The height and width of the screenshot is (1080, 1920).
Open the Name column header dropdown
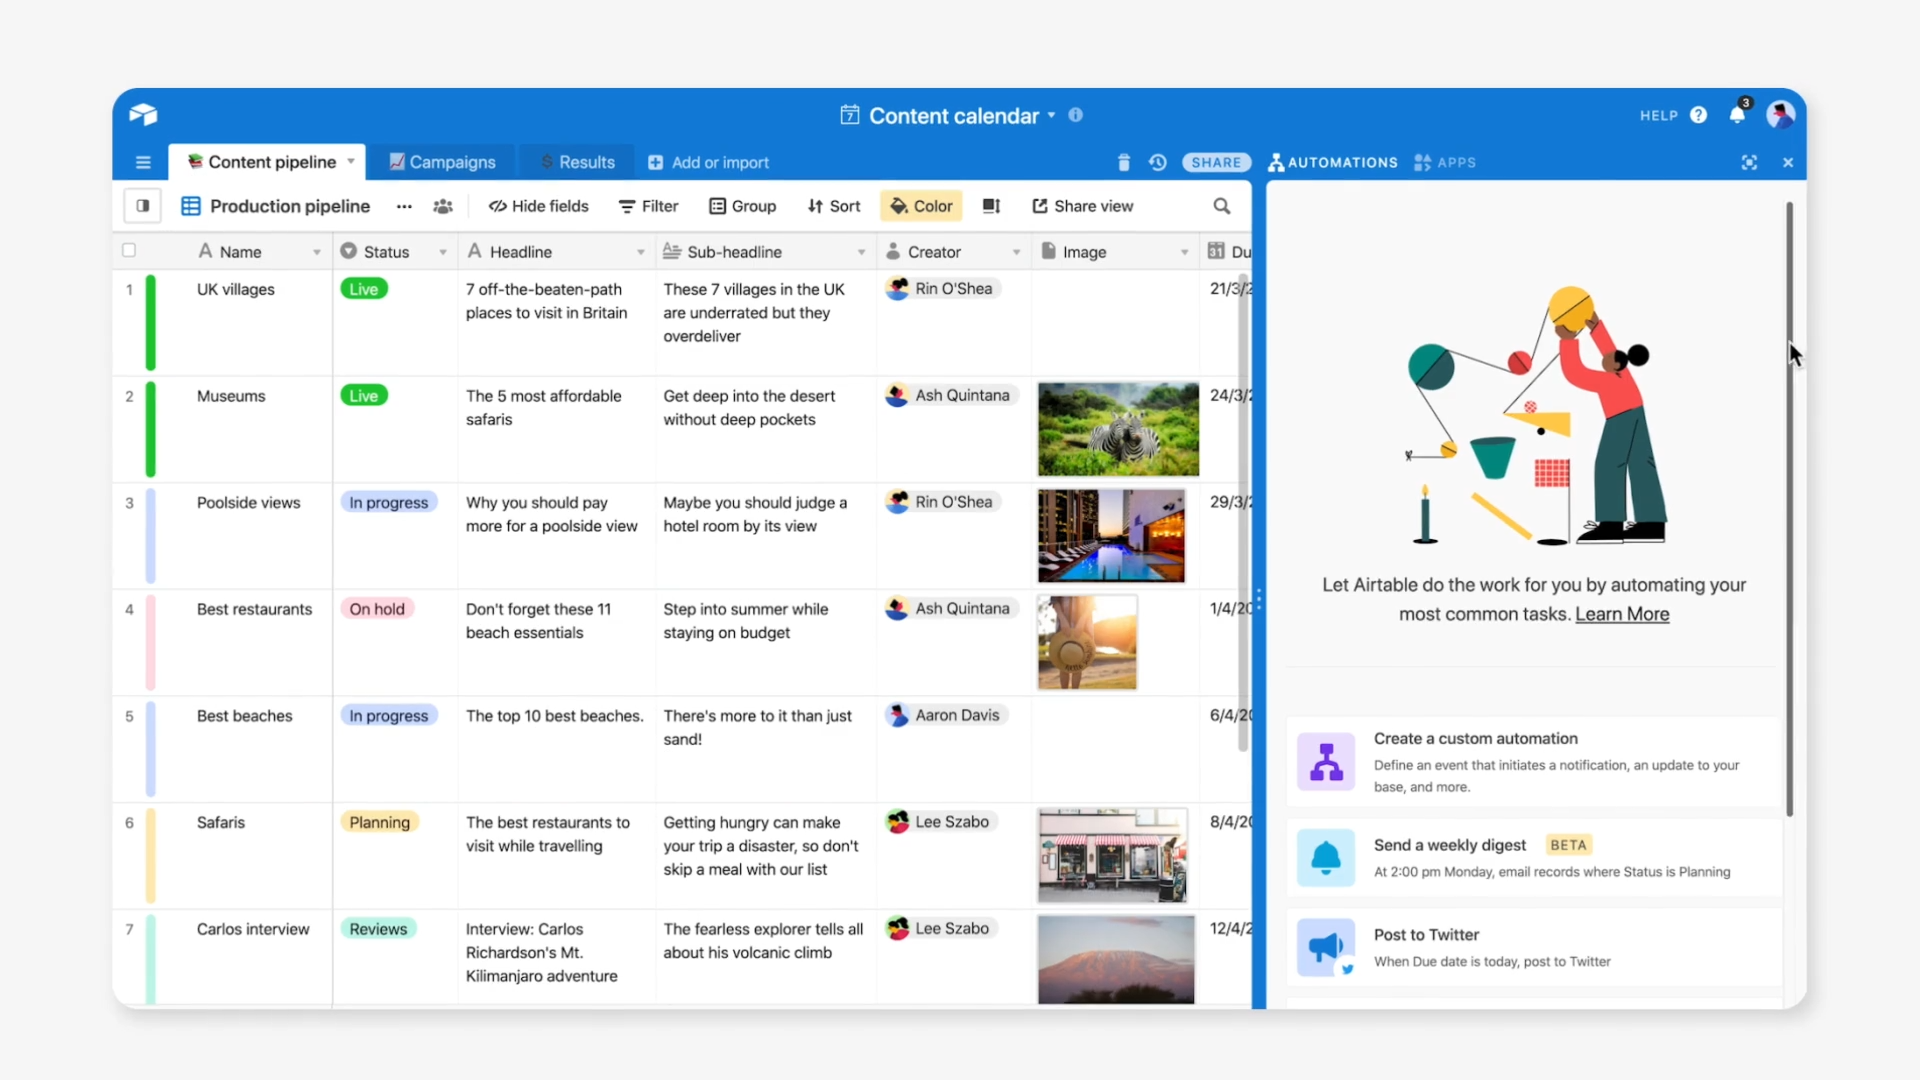[x=313, y=251]
